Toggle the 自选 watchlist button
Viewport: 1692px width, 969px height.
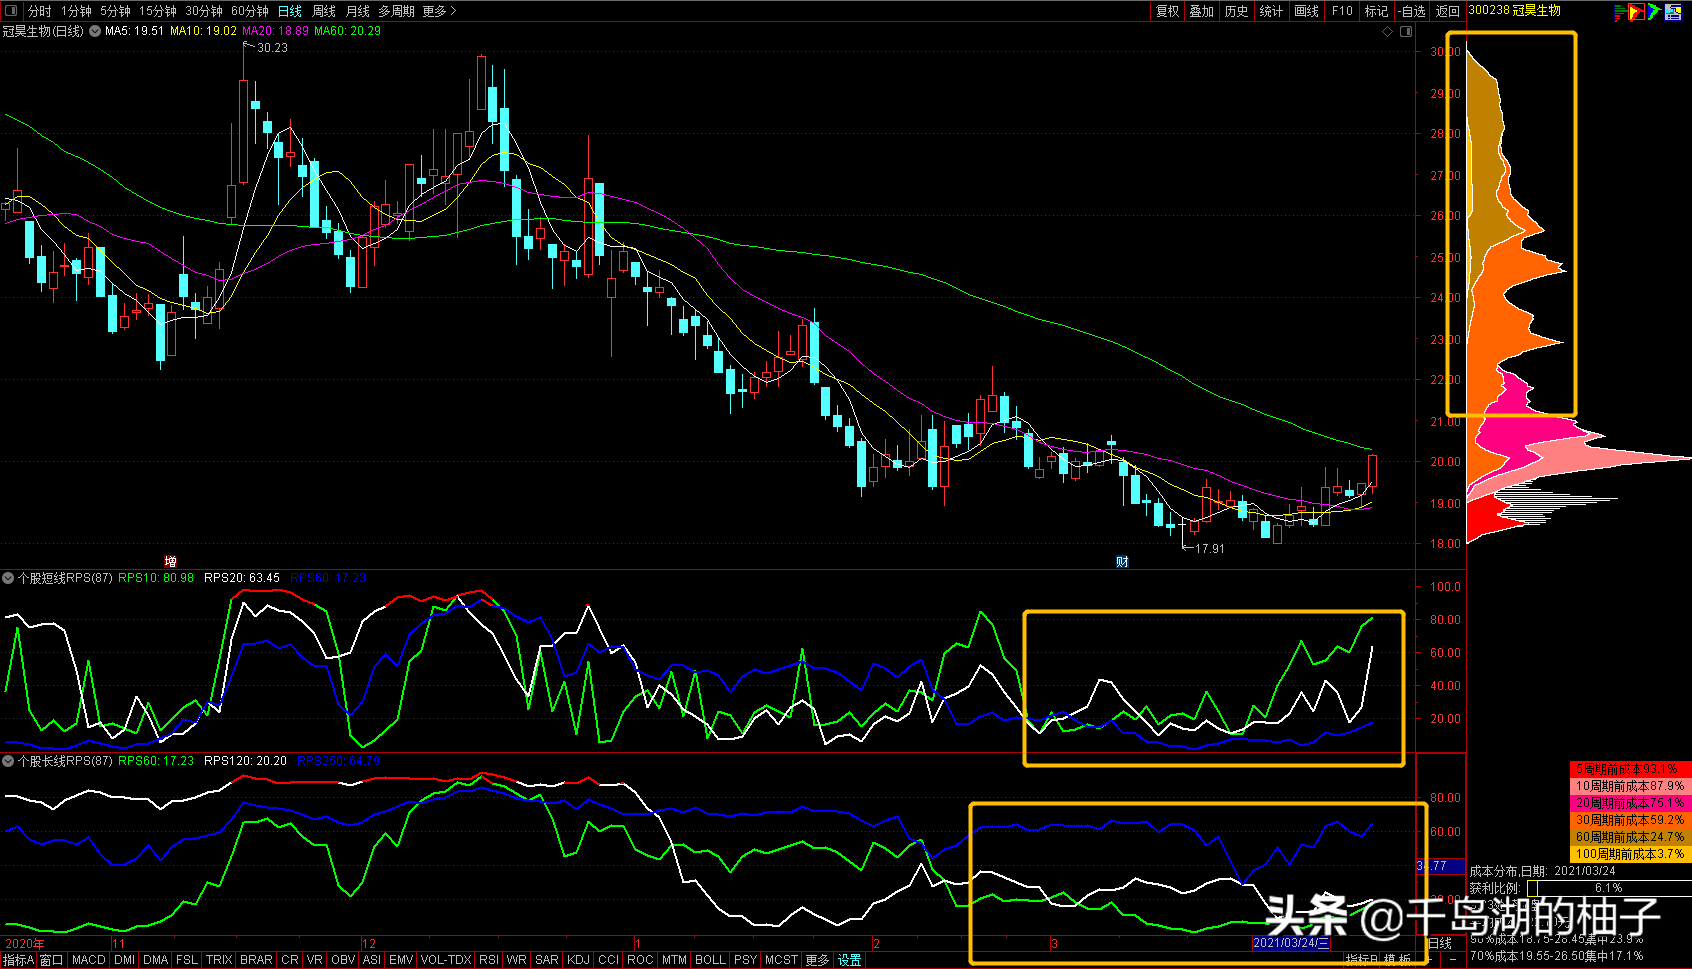(1411, 11)
